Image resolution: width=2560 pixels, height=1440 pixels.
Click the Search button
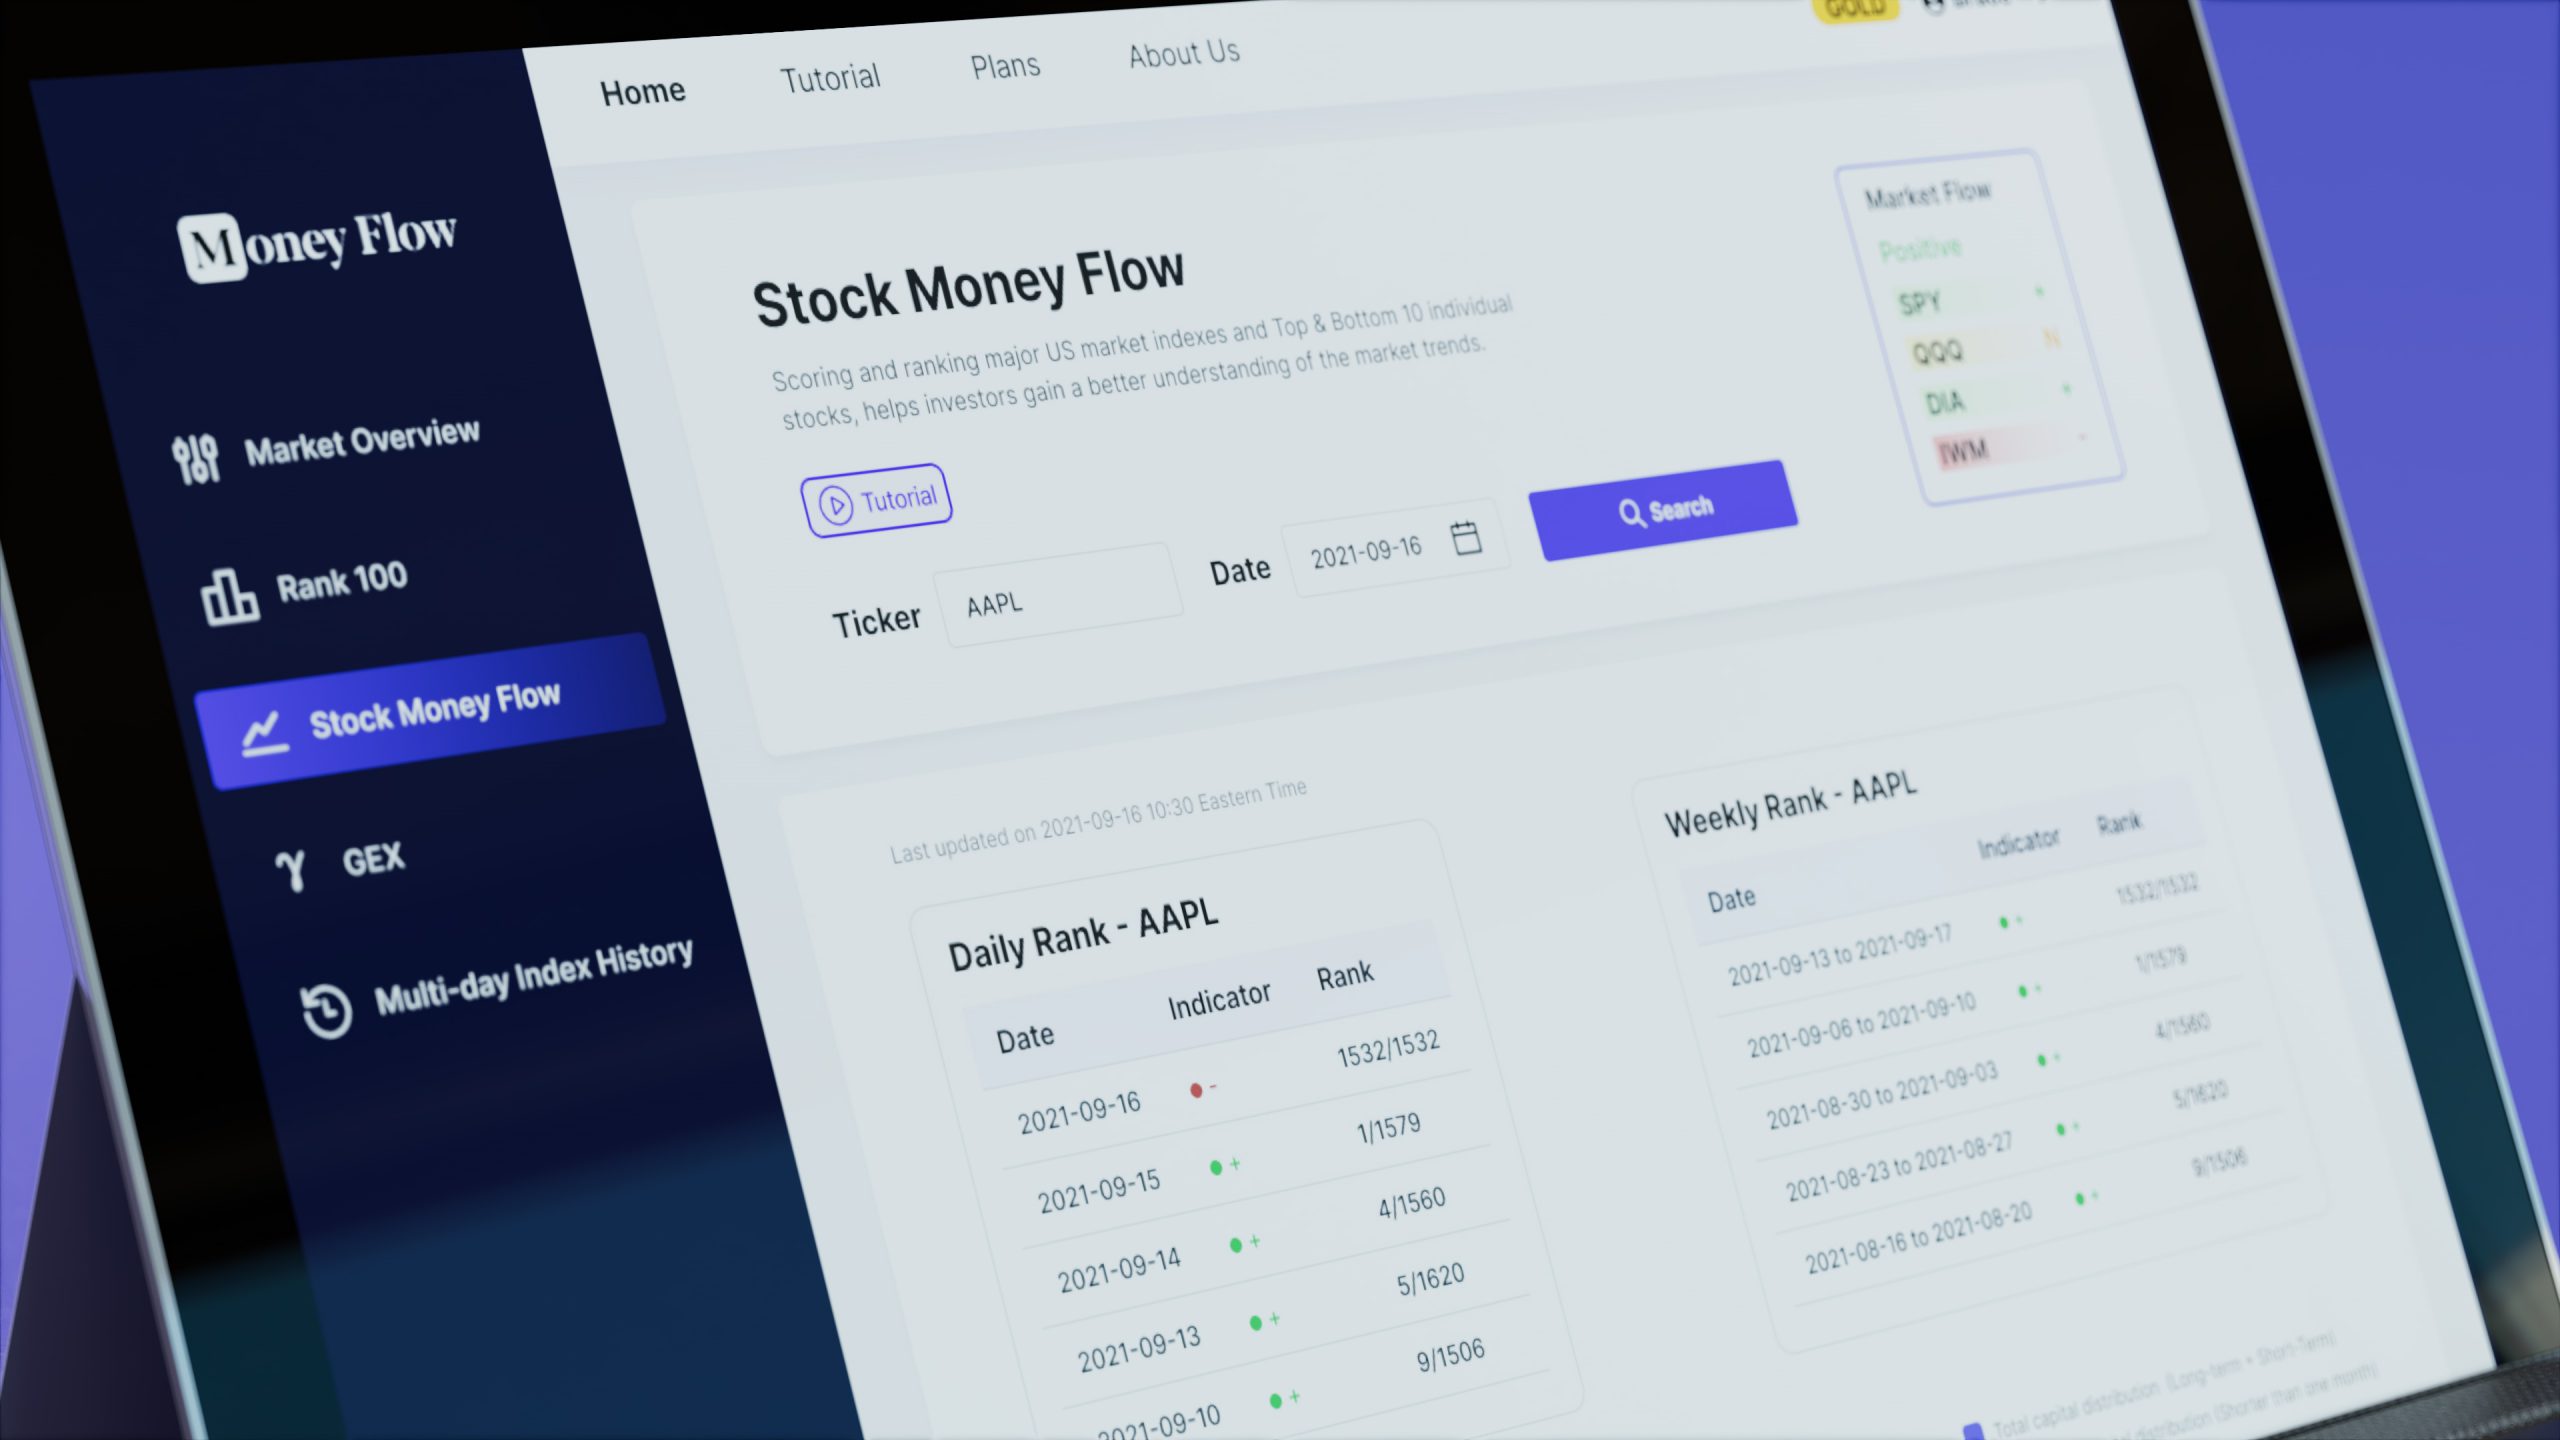[x=1660, y=508]
